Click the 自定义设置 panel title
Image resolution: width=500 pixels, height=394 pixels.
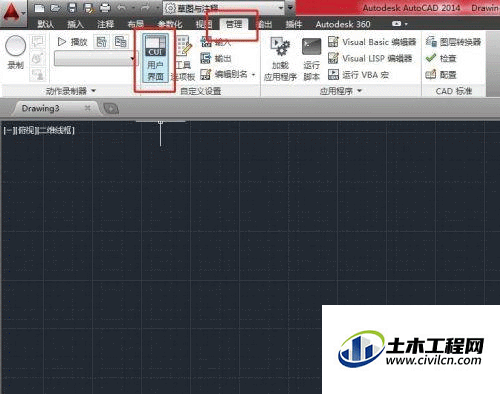tap(201, 91)
